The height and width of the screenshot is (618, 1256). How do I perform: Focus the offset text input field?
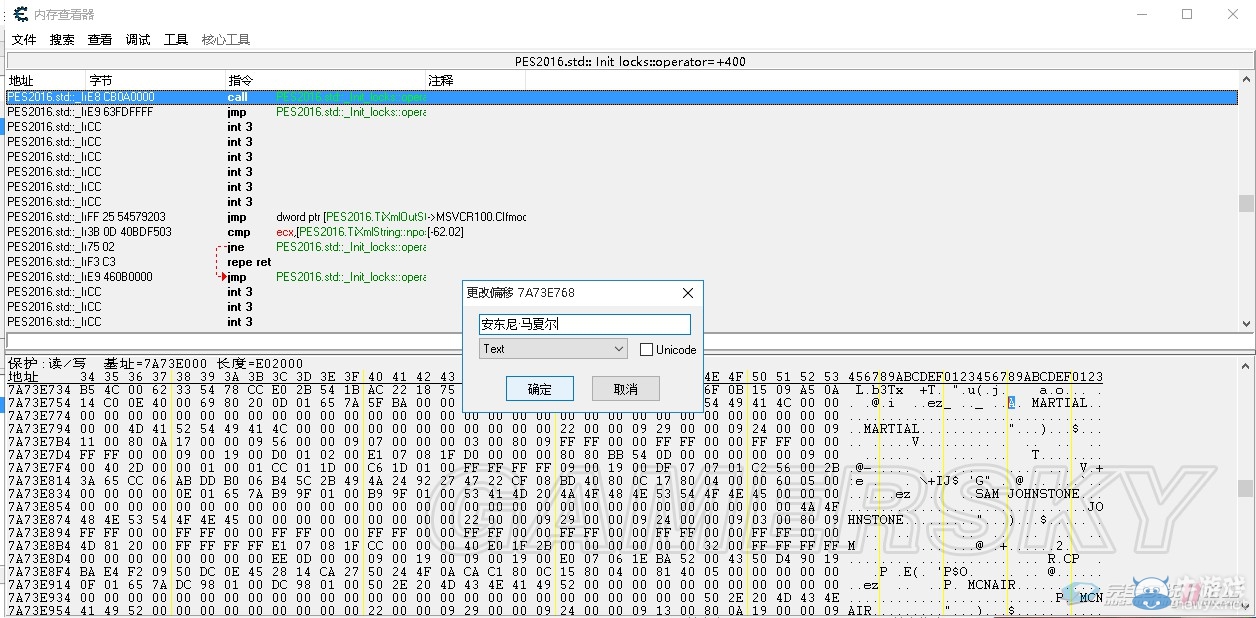click(x=585, y=324)
